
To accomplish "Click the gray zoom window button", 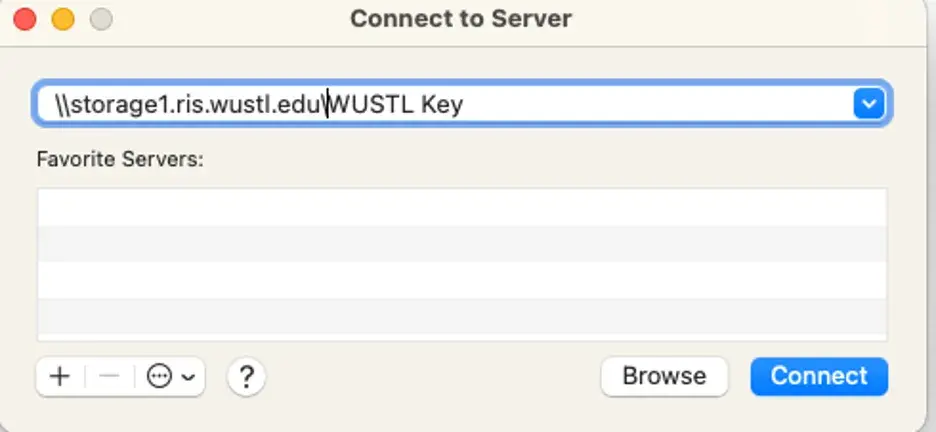I will (x=101, y=19).
